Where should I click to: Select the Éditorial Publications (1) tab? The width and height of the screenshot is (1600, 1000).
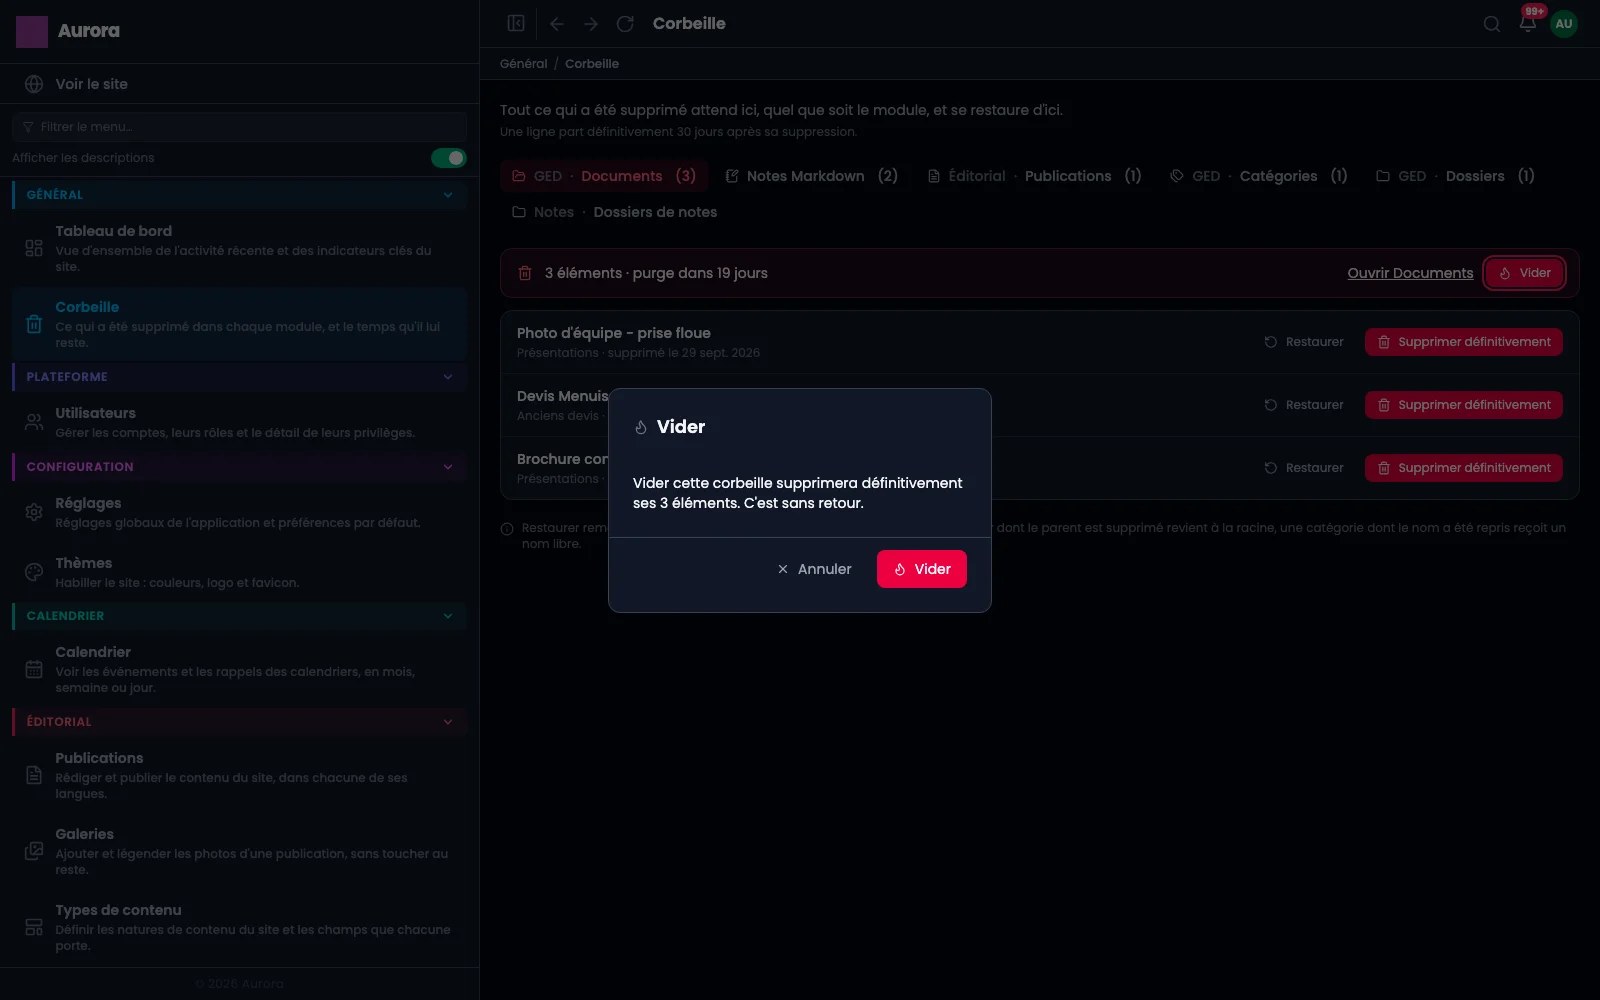click(x=1035, y=176)
